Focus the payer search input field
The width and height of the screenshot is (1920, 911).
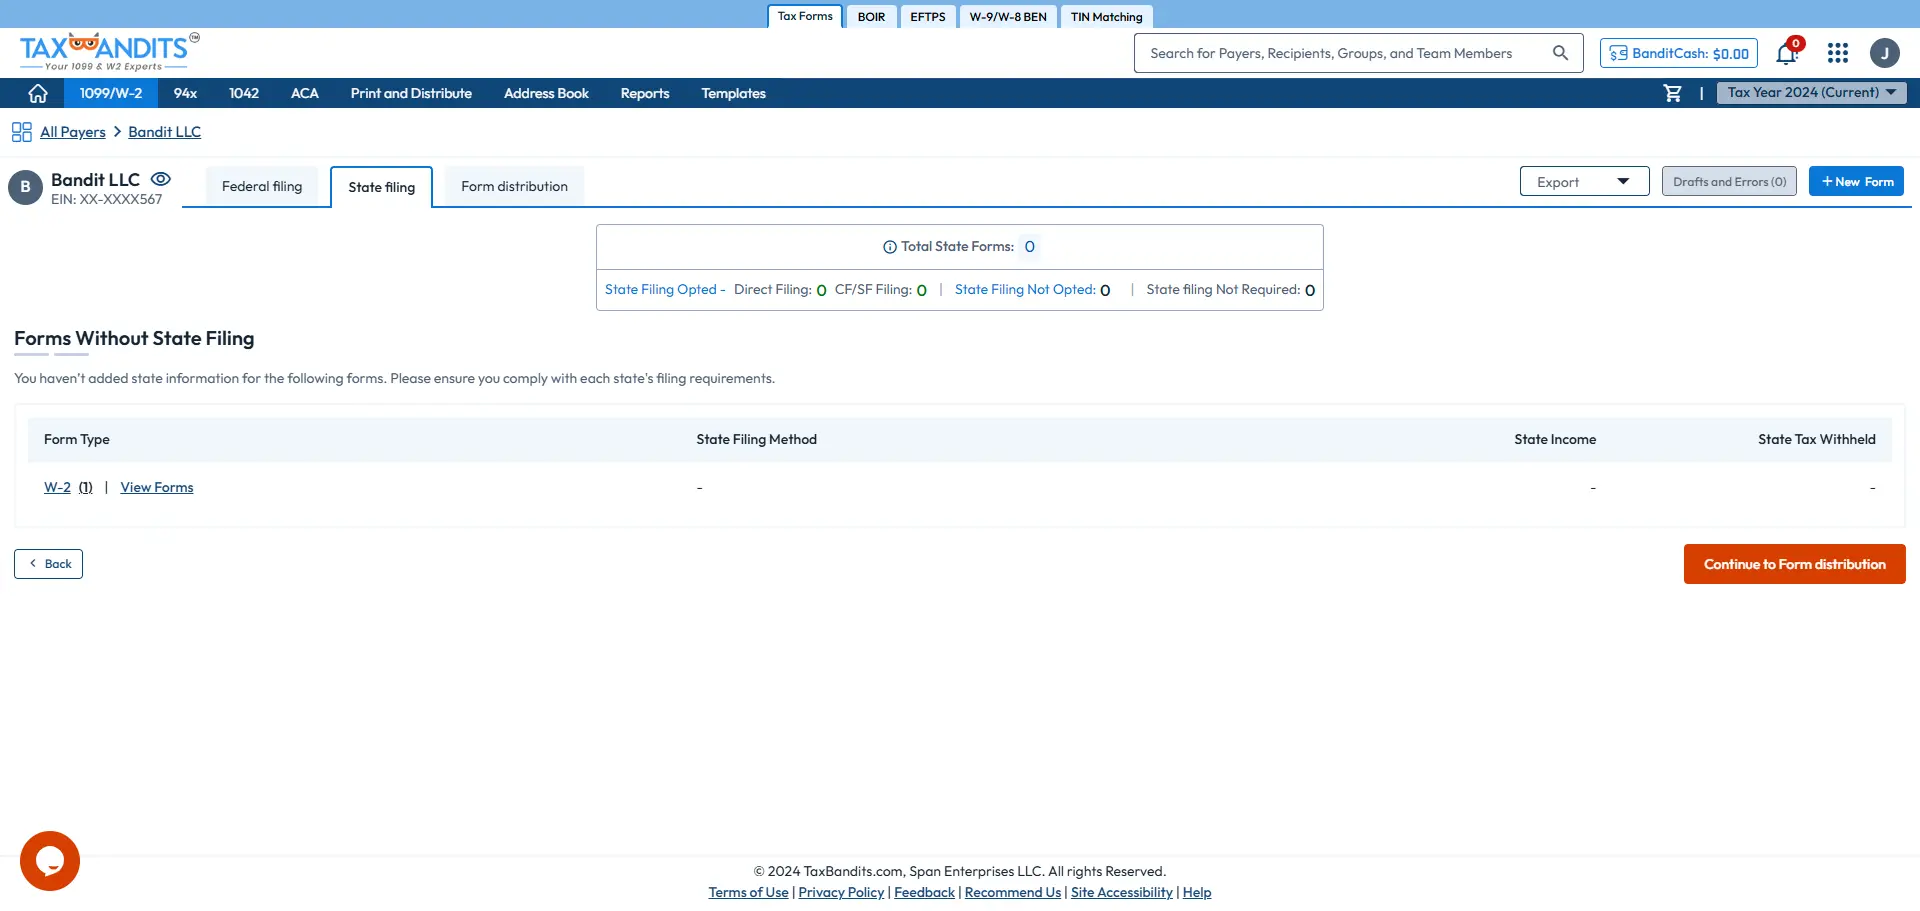1340,53
